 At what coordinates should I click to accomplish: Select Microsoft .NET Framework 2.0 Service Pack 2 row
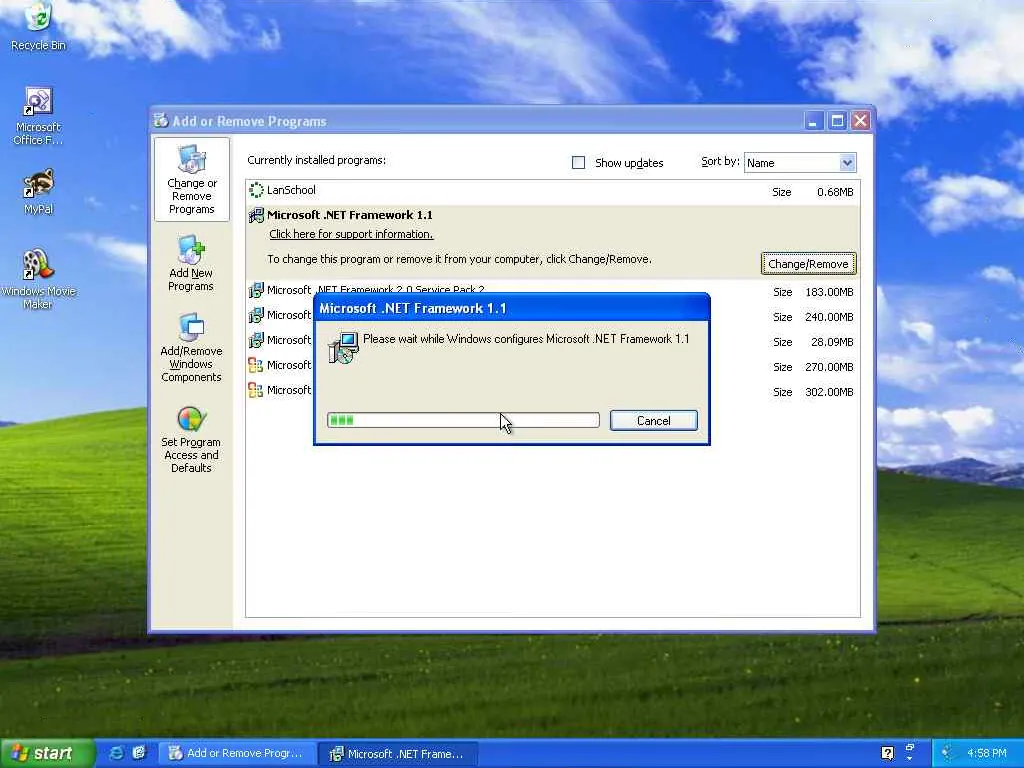coord(552,291)
